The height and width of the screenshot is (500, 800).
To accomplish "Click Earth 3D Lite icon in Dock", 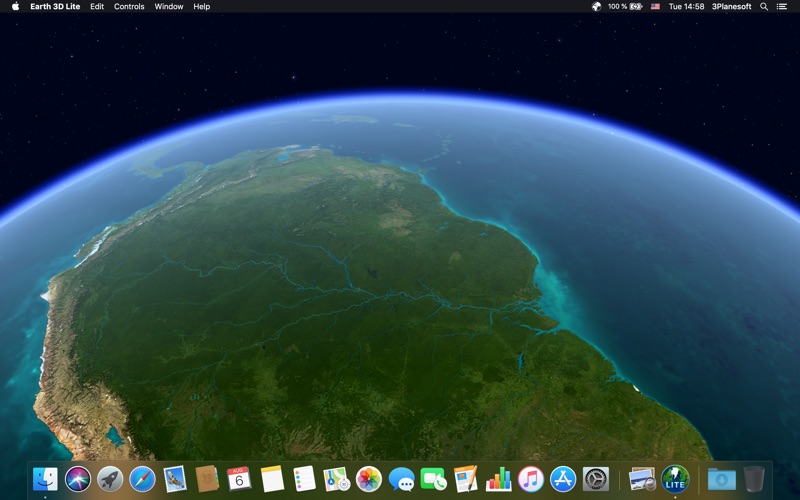I will tap(675, 480).
